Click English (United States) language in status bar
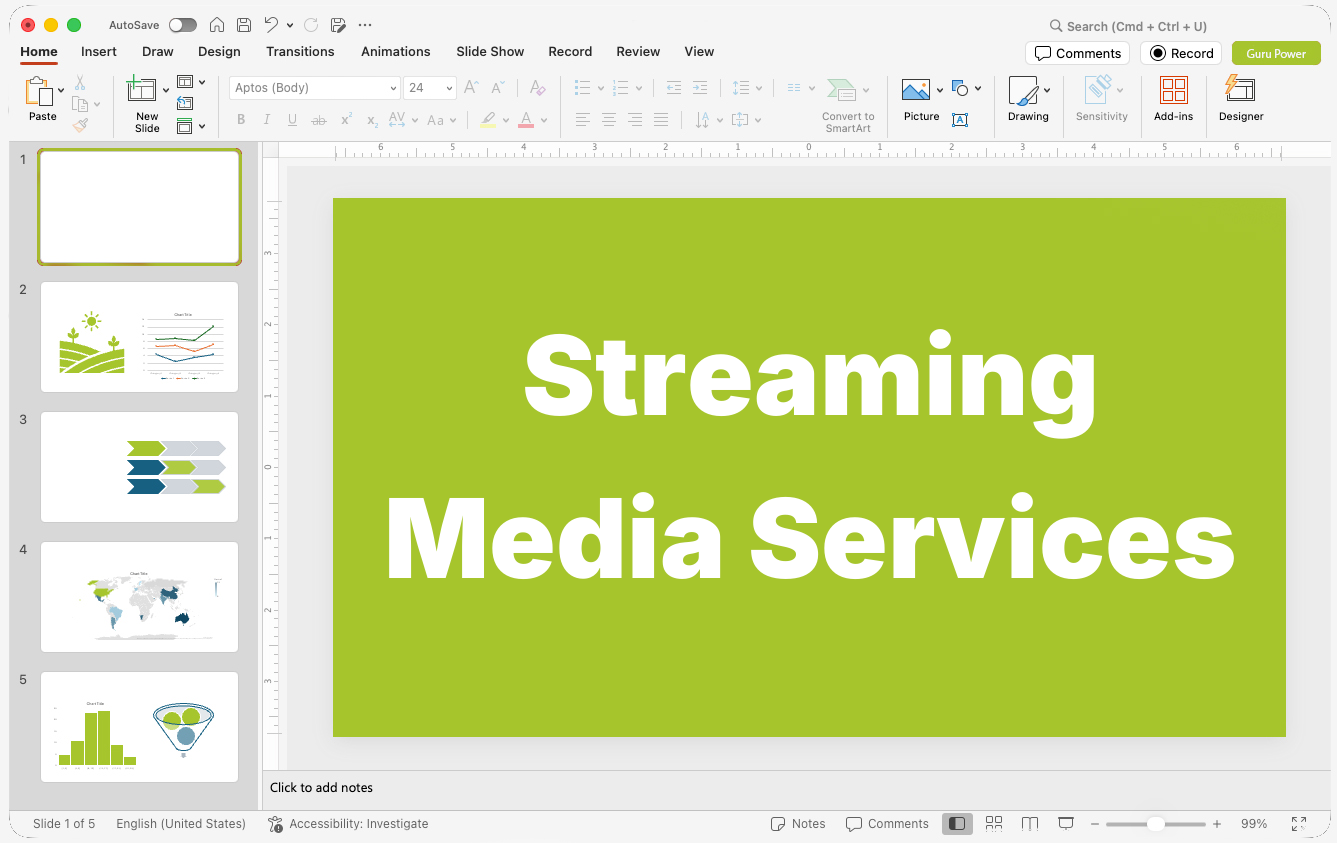1337x843 pixels. (x=181, y=824)
